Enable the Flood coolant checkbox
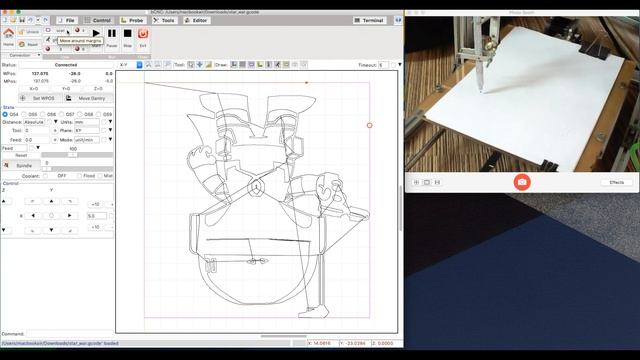The image size is (640, 360). click(x=80, y=176)
